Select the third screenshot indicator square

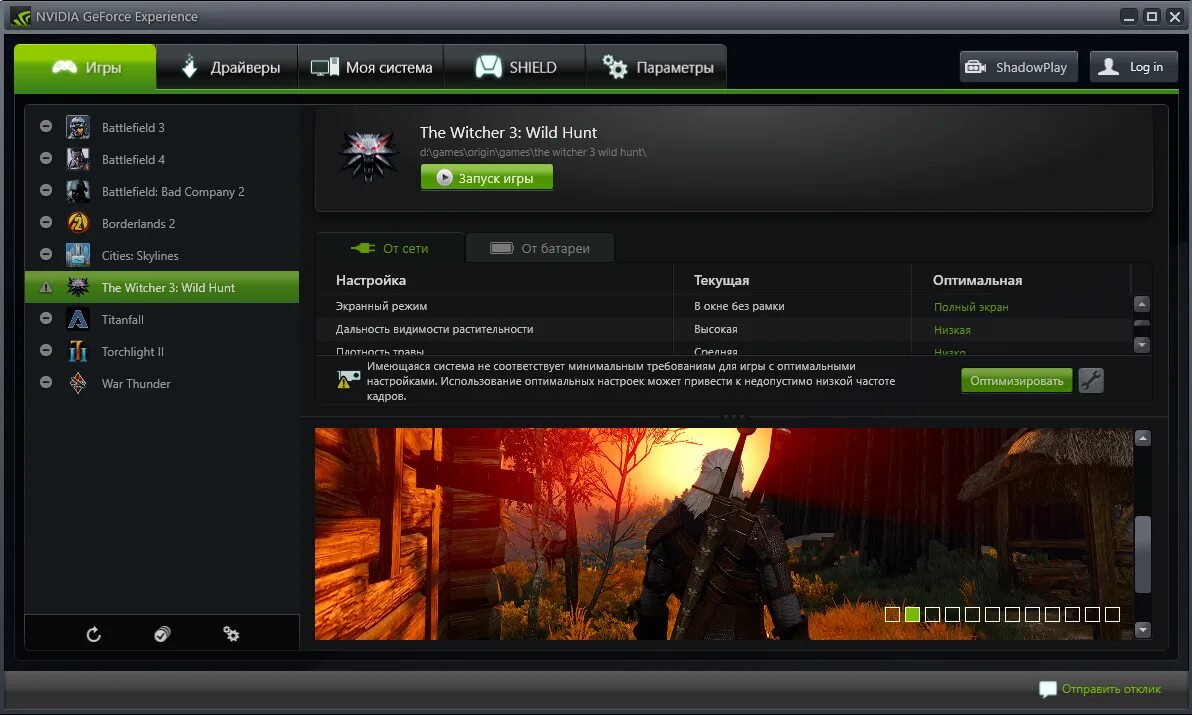[933, 614]
